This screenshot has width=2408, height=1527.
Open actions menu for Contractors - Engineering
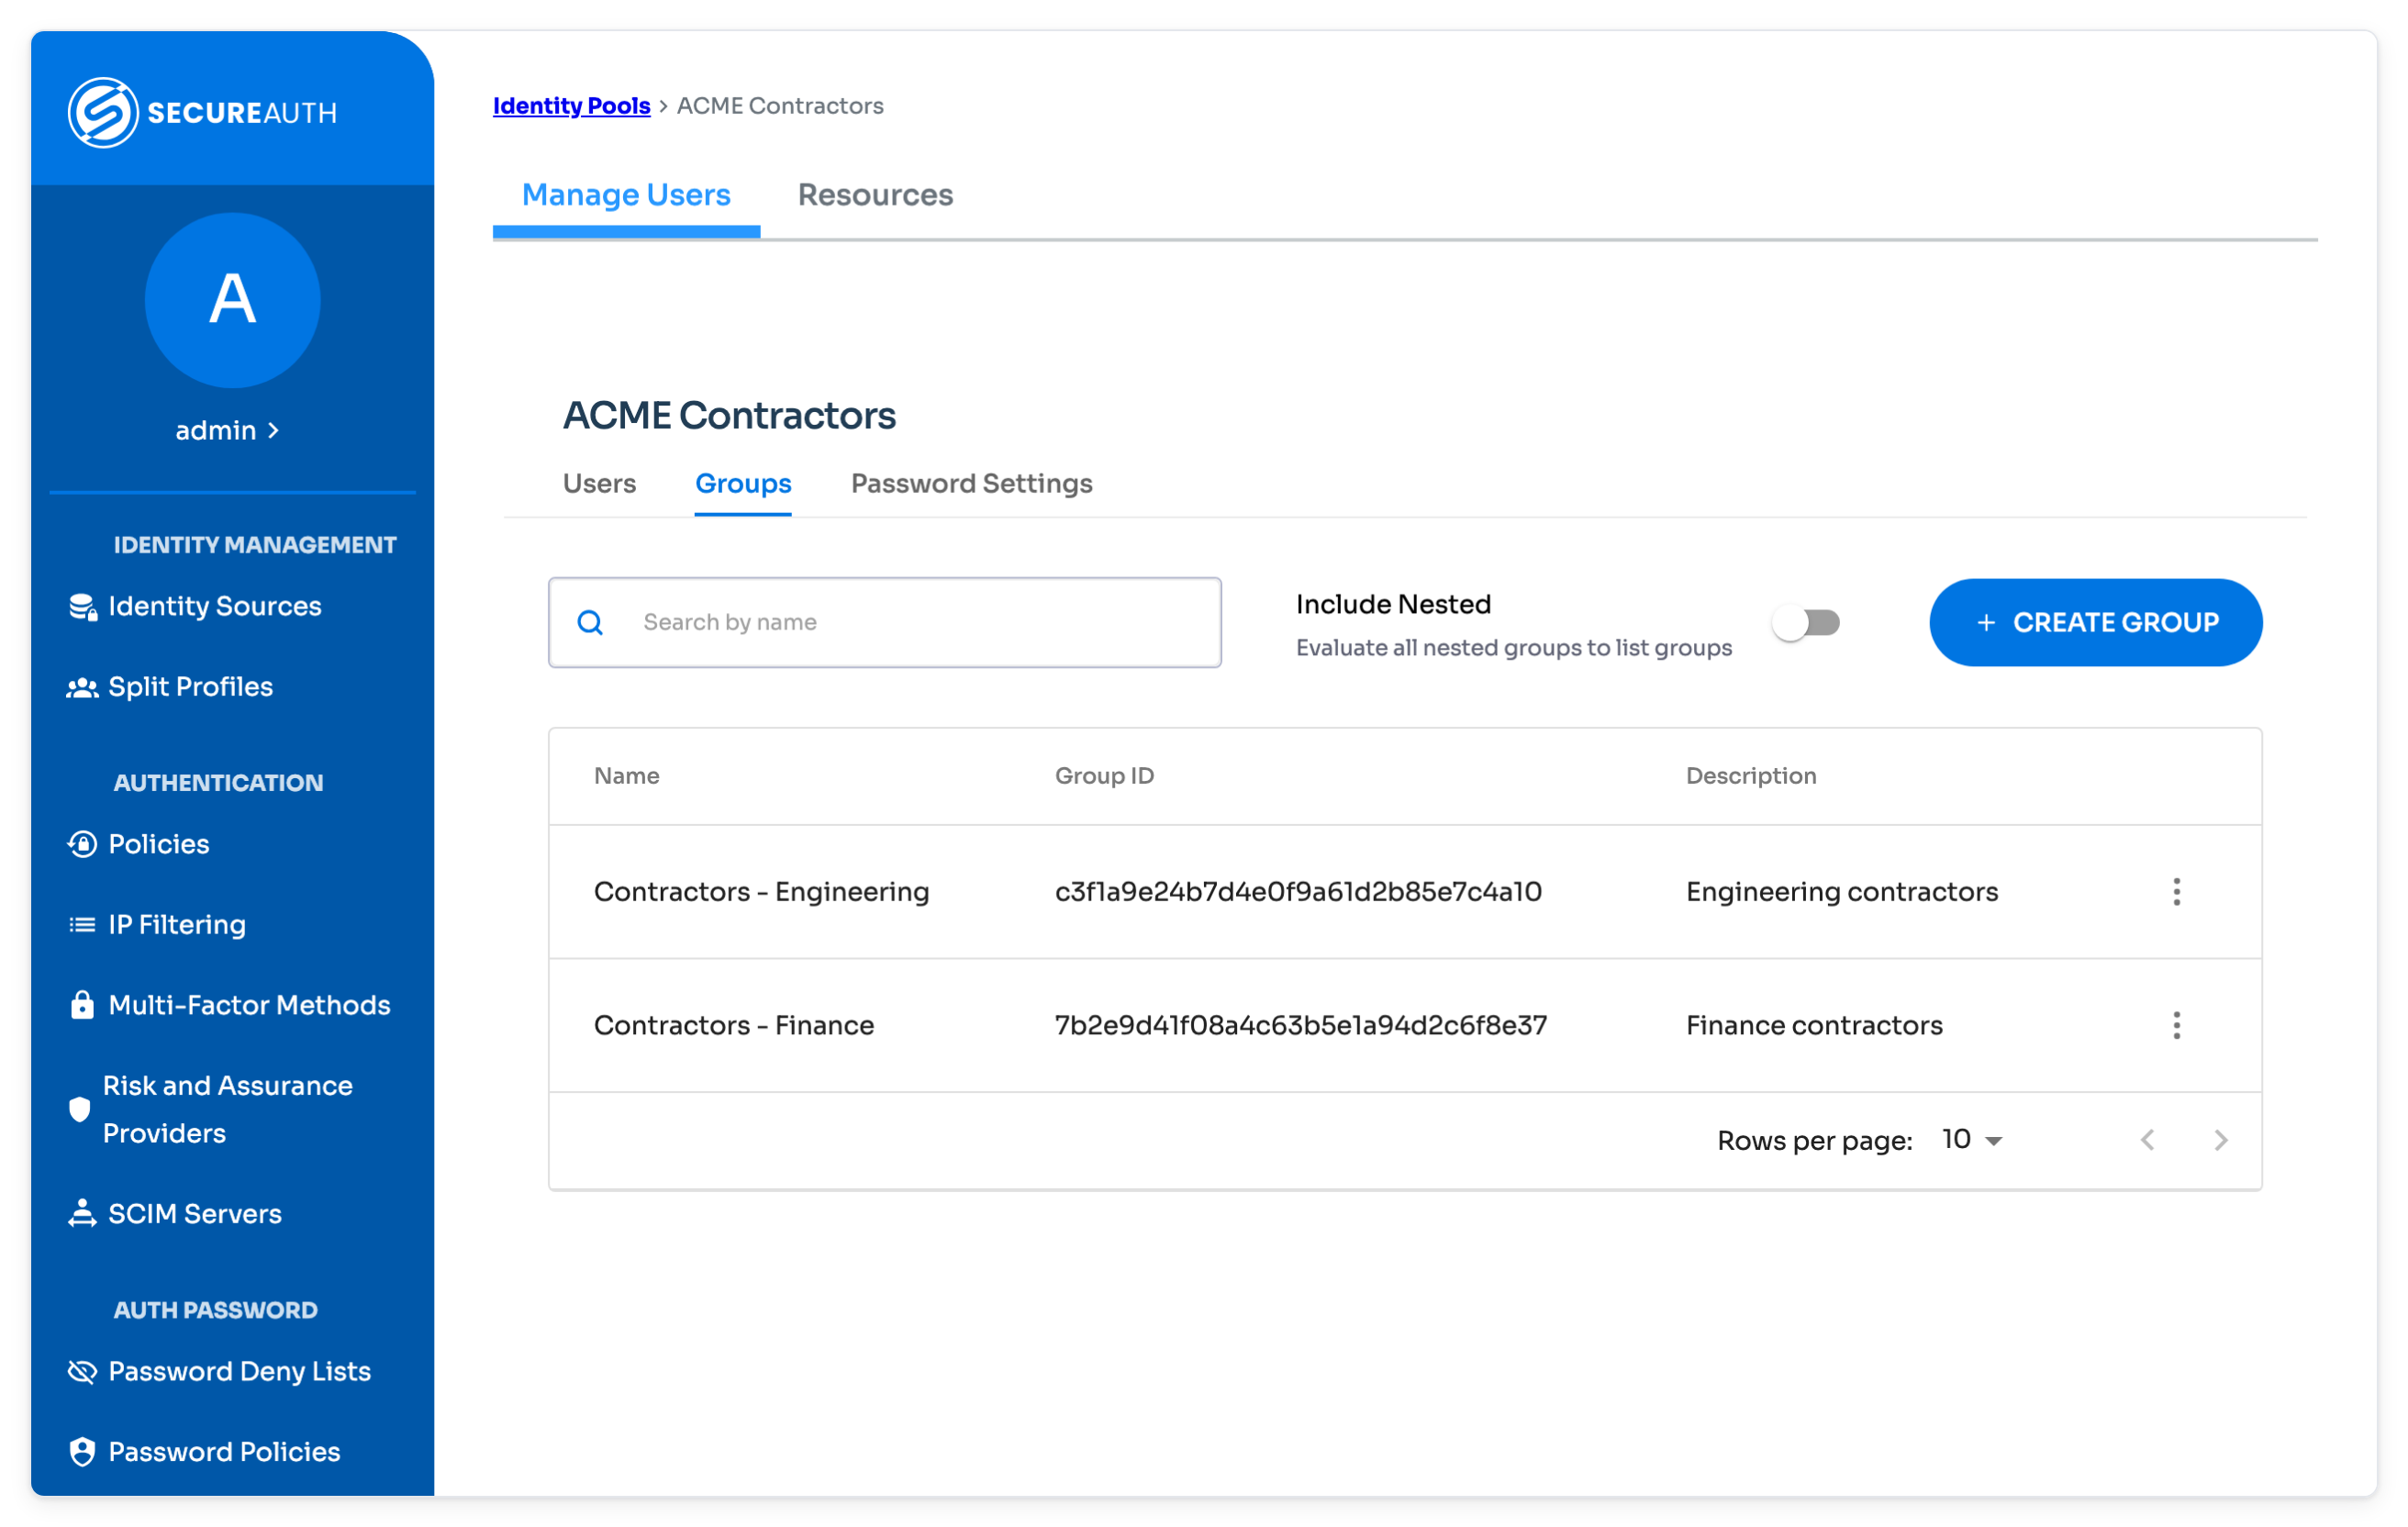2177,892
